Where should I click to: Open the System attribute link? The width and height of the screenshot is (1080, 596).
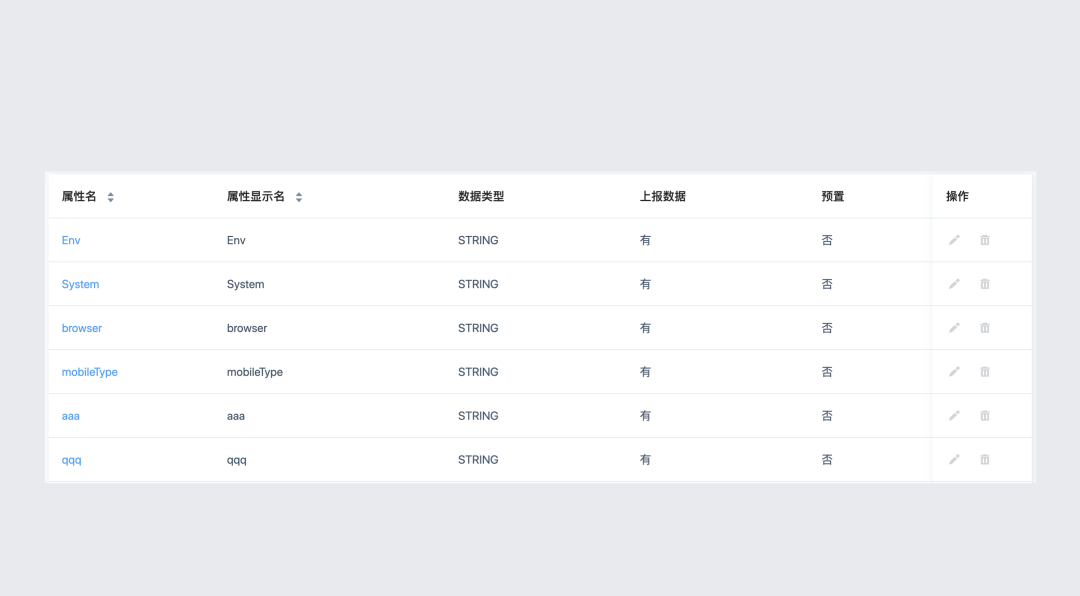click(x=81, y=284)
